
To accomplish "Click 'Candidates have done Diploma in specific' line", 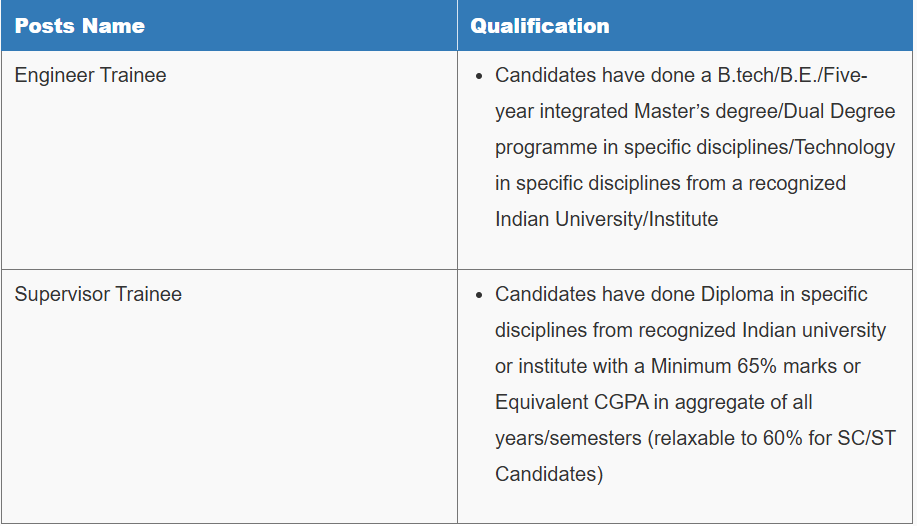I will [x=681, y=294].
